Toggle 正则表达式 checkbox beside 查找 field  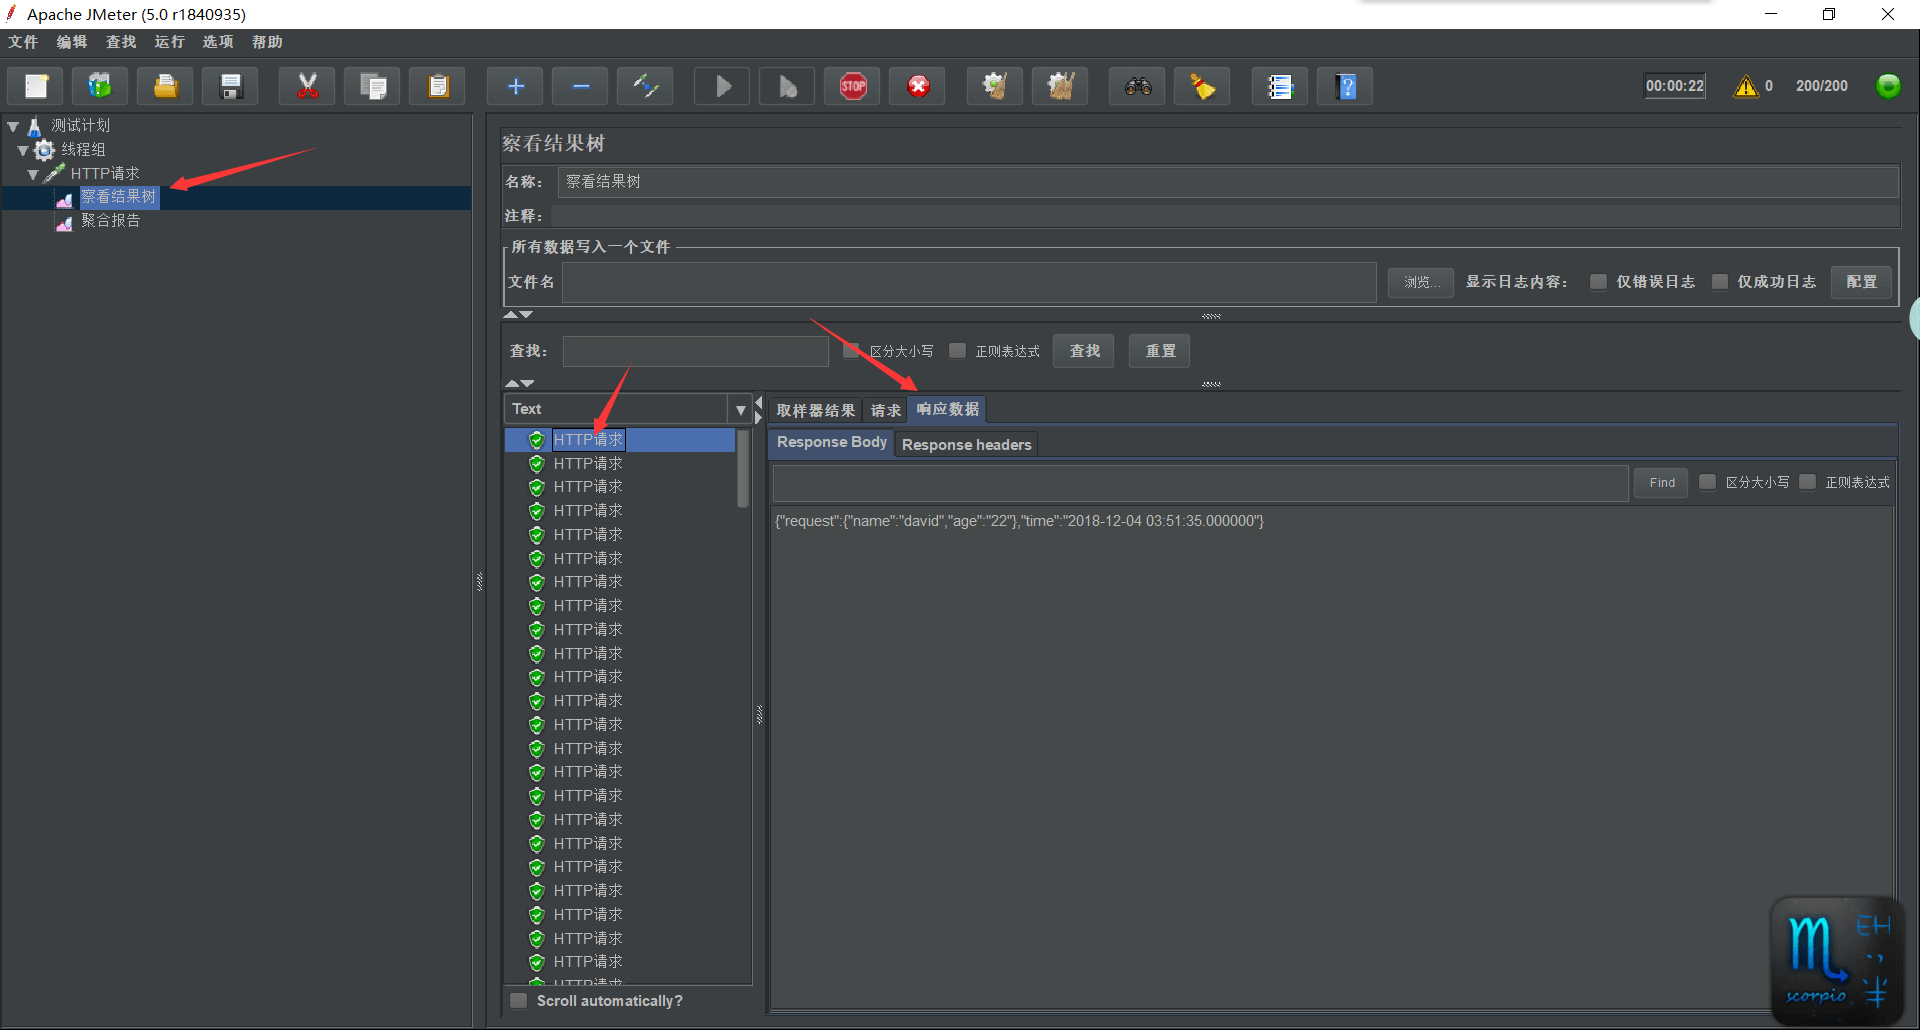(957, 351)
